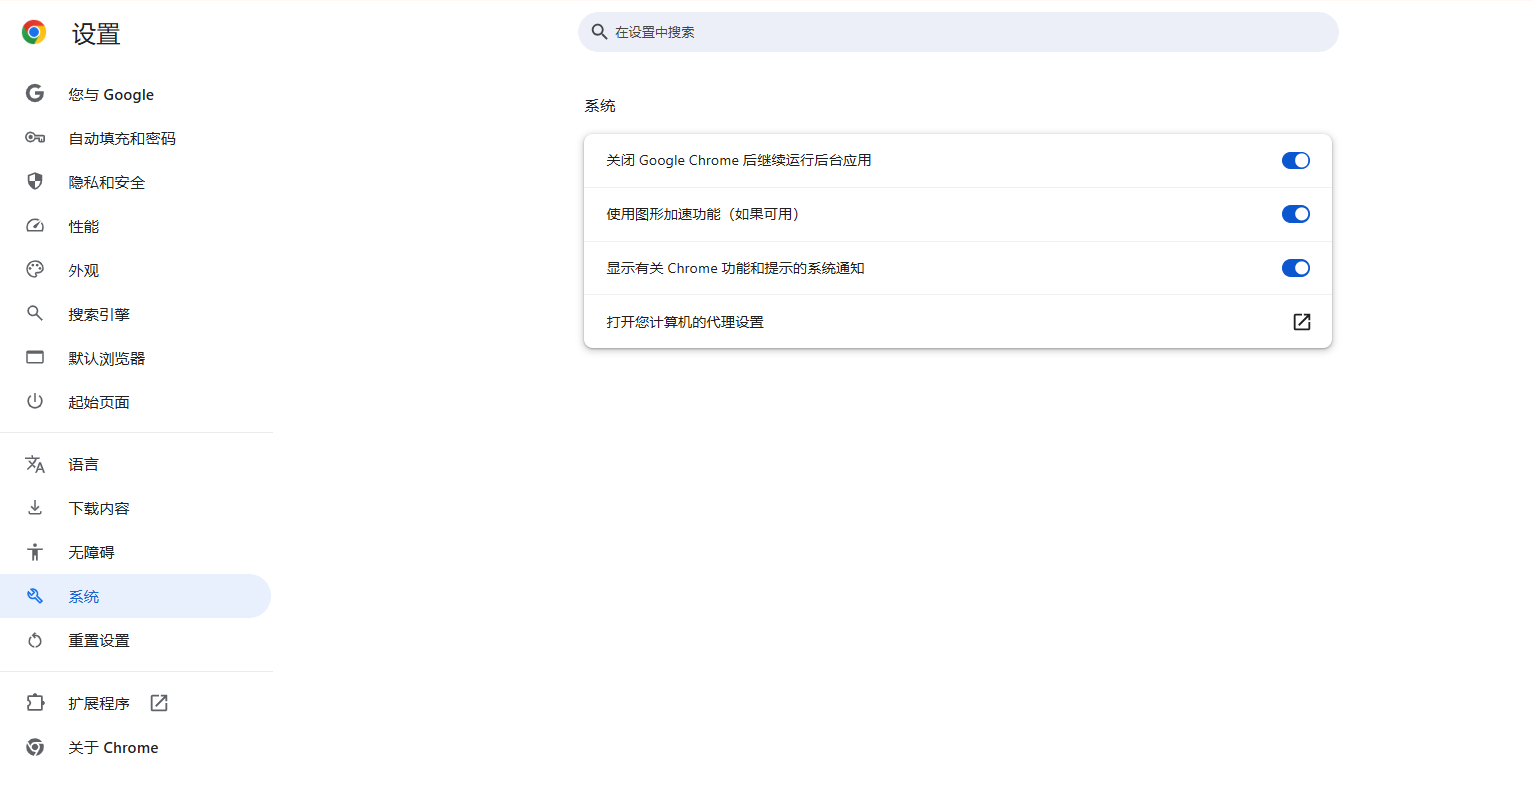This screenshot has width=1533, height=789.
Task: Click the Google G icon in sidebar
Action: click(x=35, y=93)
